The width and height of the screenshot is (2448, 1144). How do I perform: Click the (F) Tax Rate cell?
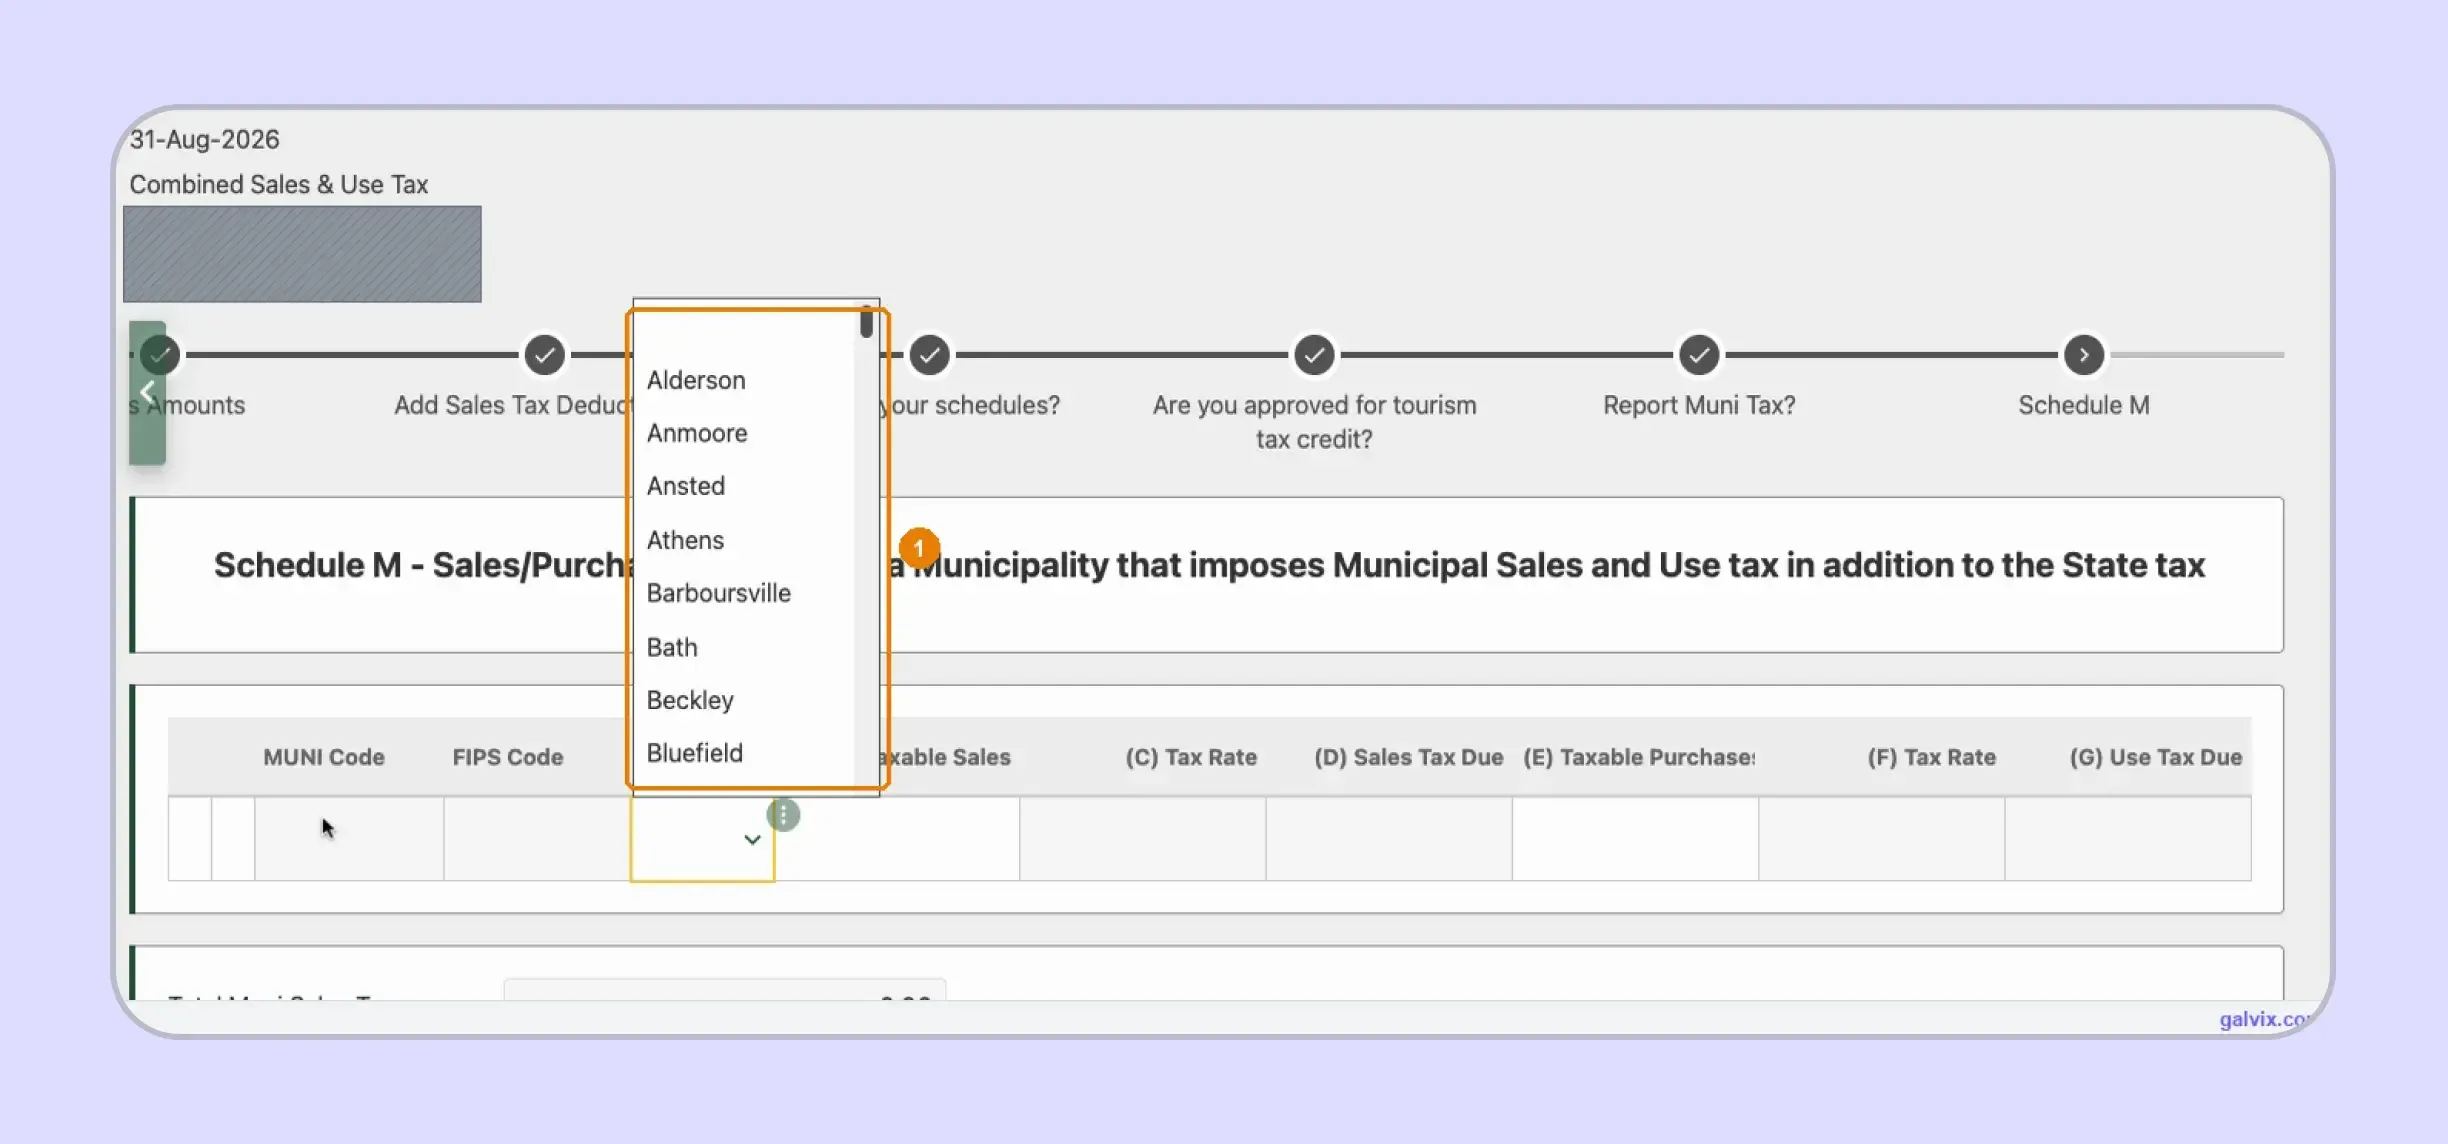point(1882,839)
